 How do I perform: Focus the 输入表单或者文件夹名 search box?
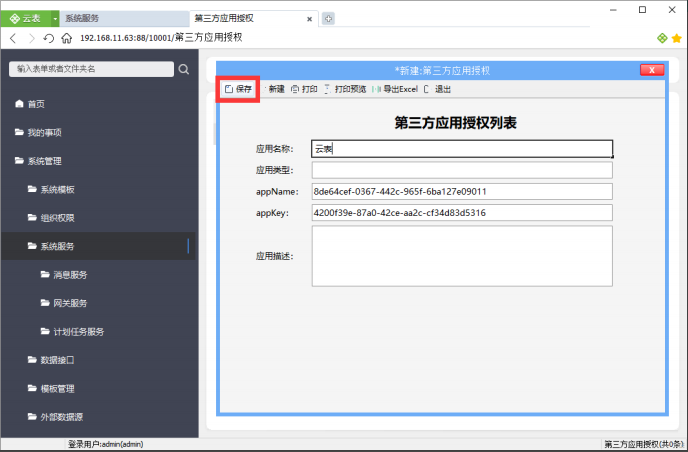tap(91, 69)
